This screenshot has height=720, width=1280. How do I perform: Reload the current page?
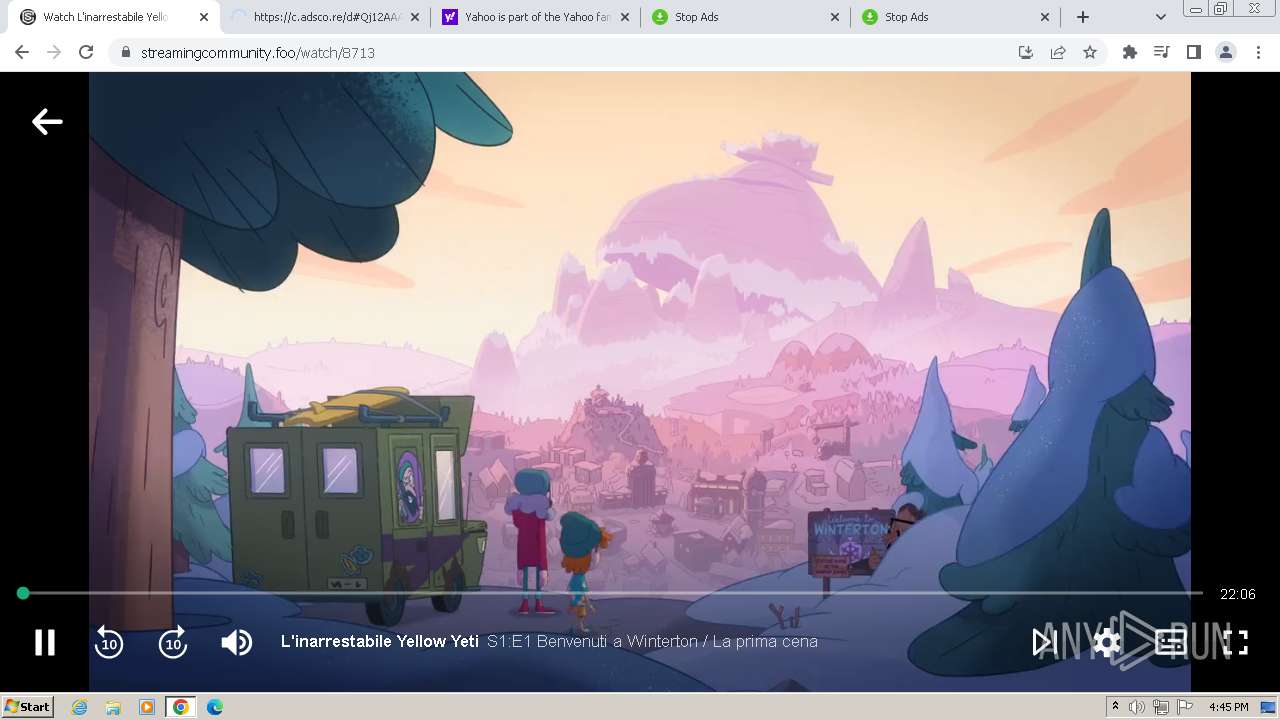coord(86,52)
